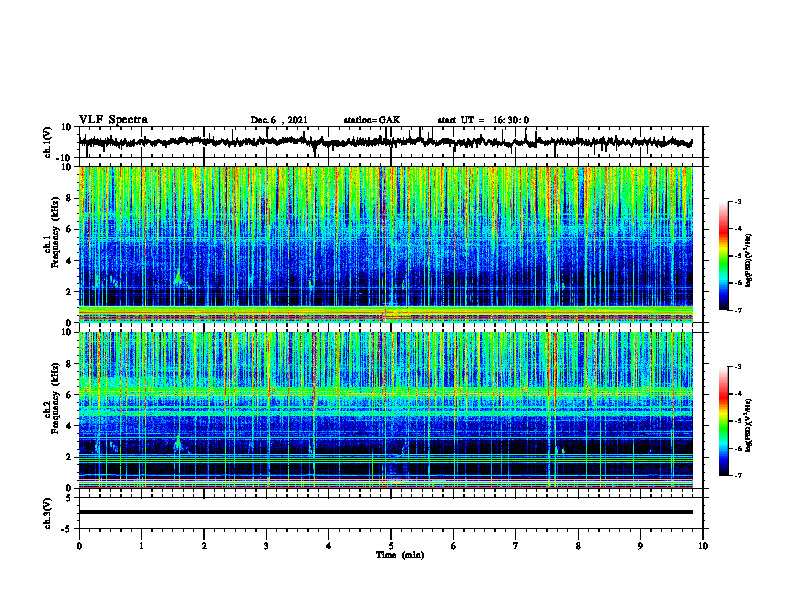792x612 pixels.
Task: Click time axis tick label "1" at bottom
Action: coord(141,546)
